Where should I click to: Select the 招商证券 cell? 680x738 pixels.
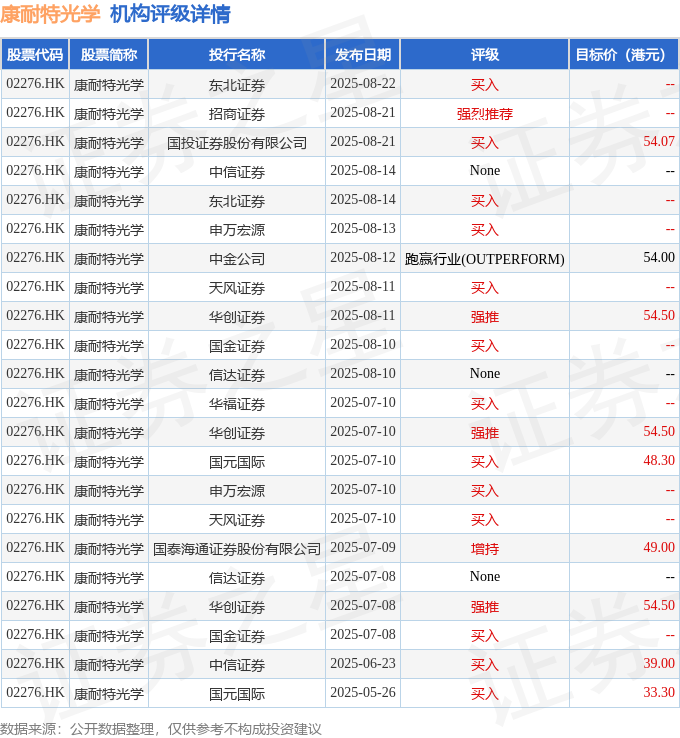[237, 113]
